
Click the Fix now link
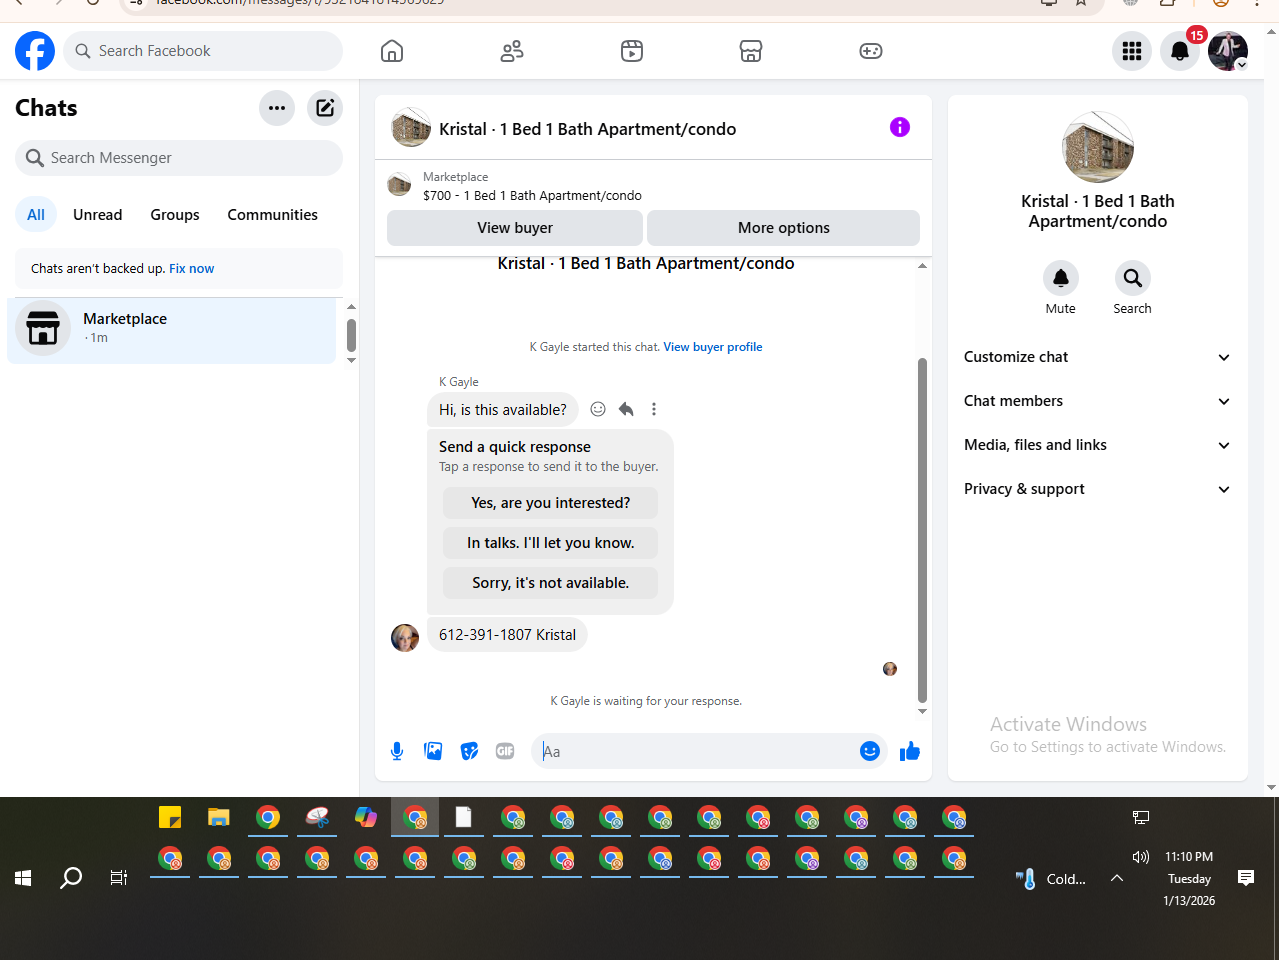pyautogui.click(x=192, y=268)
